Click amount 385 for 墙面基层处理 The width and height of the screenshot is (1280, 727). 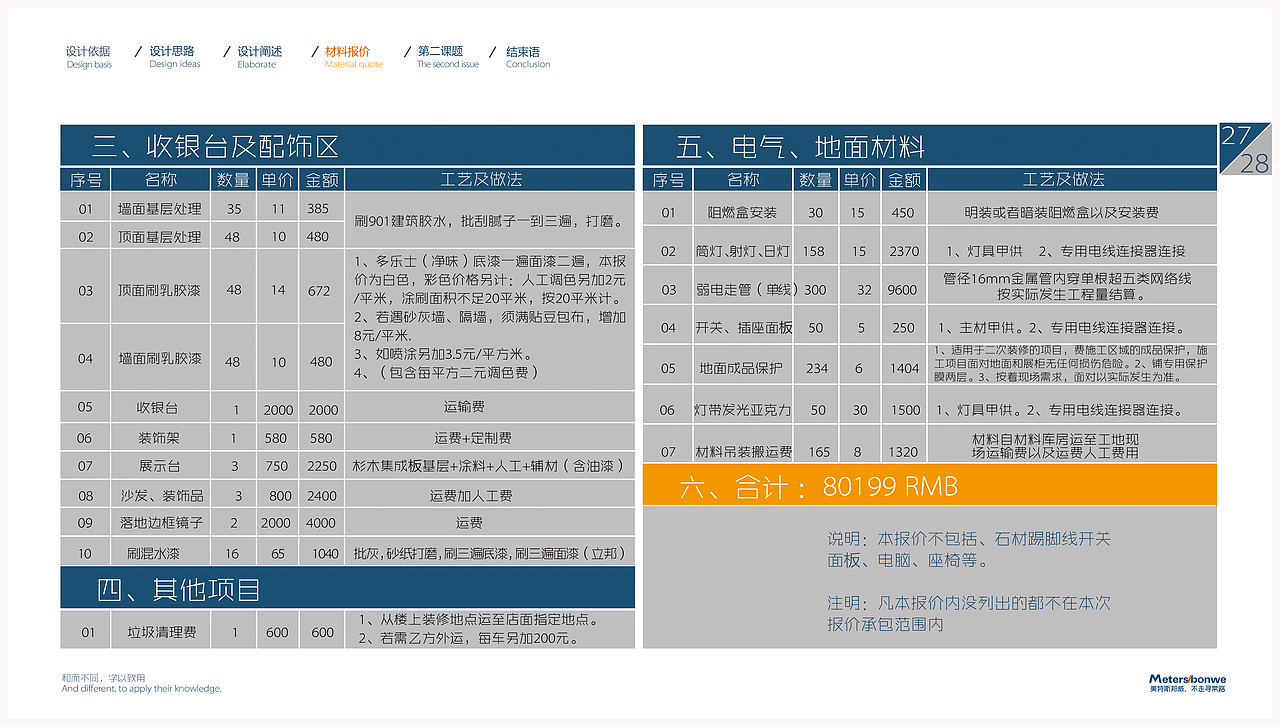pos(318,209)
